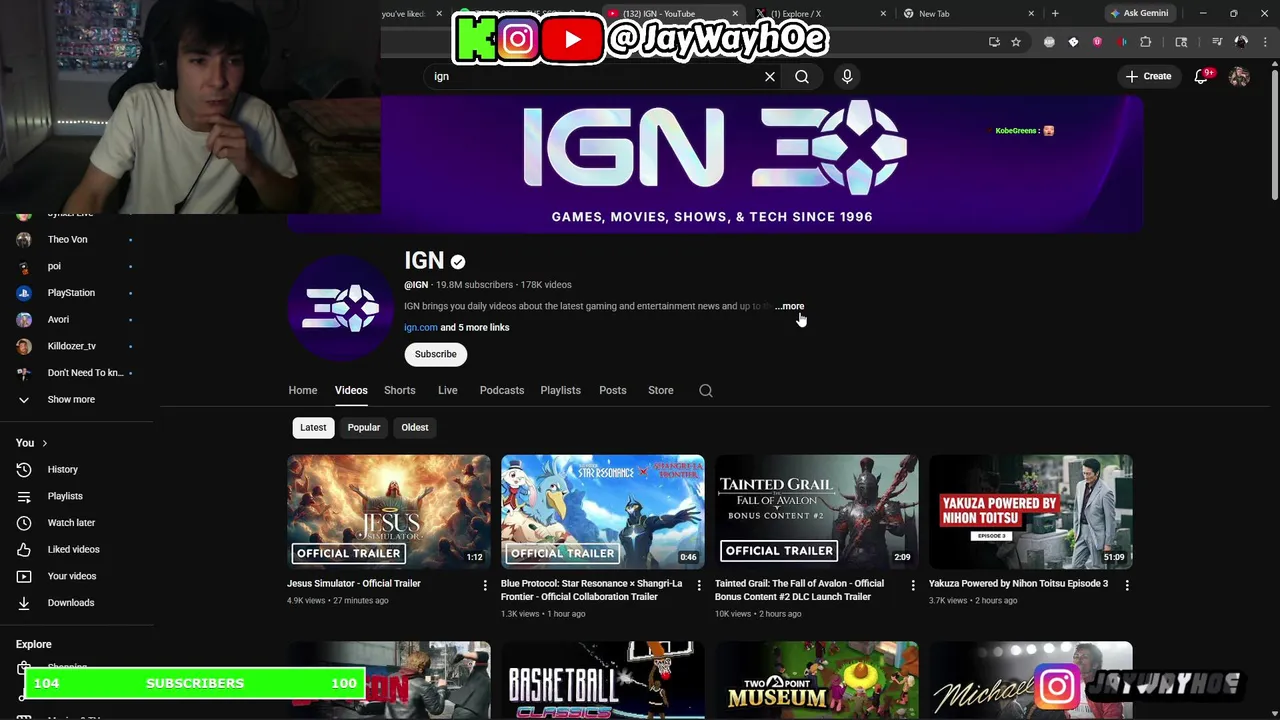Click the Create button
Image resolution: width=1280 pixels, height=720 pixels.
[x=1148, y=76]
